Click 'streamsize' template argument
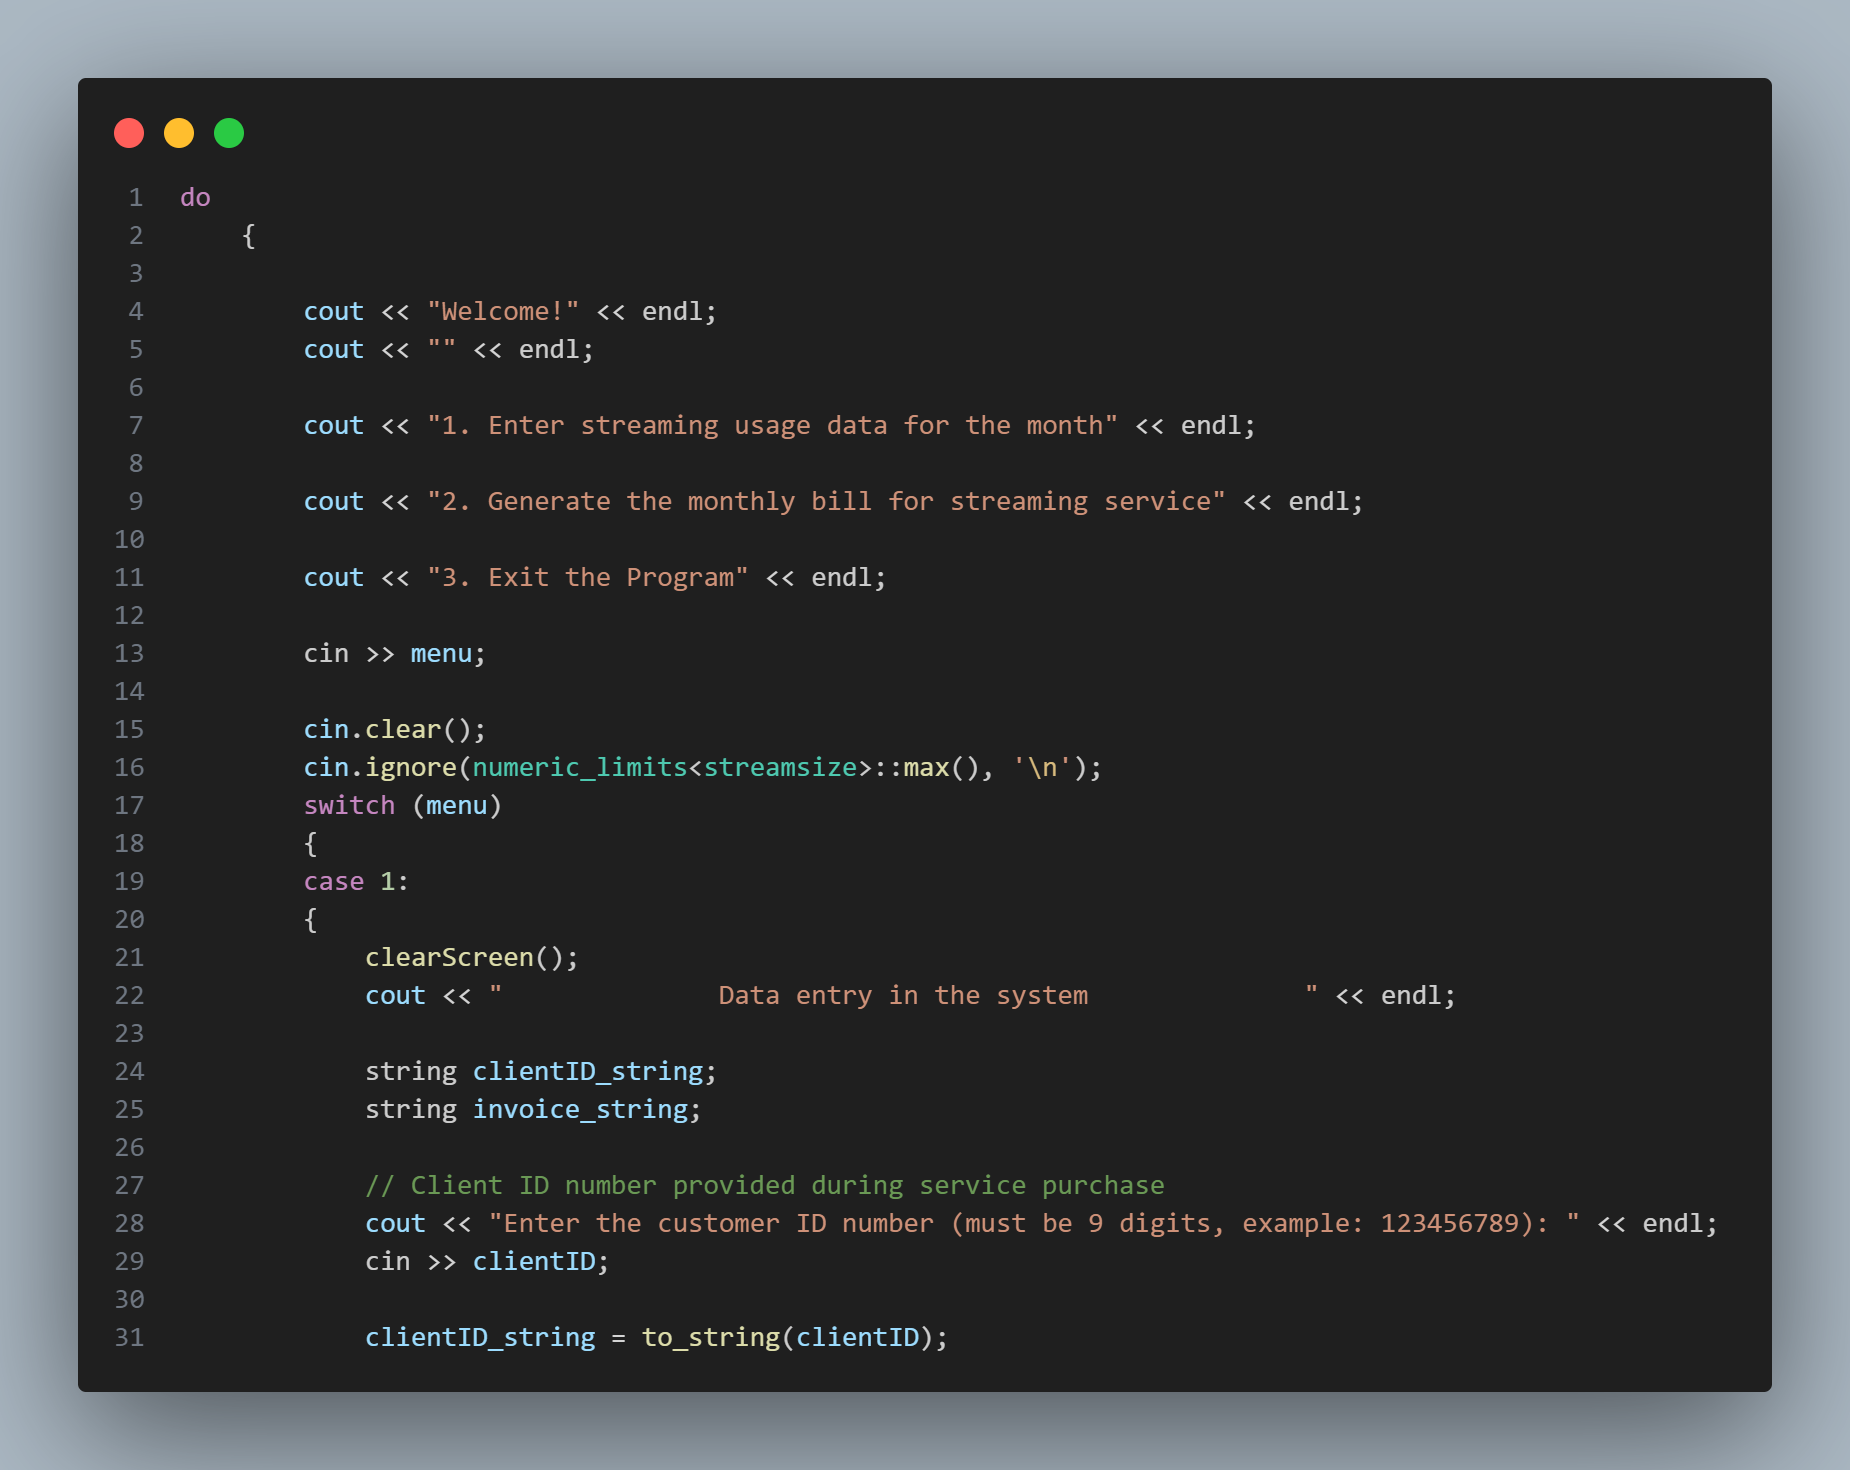This screenshot has width=1850, height=1470. [x=780, y=768]
